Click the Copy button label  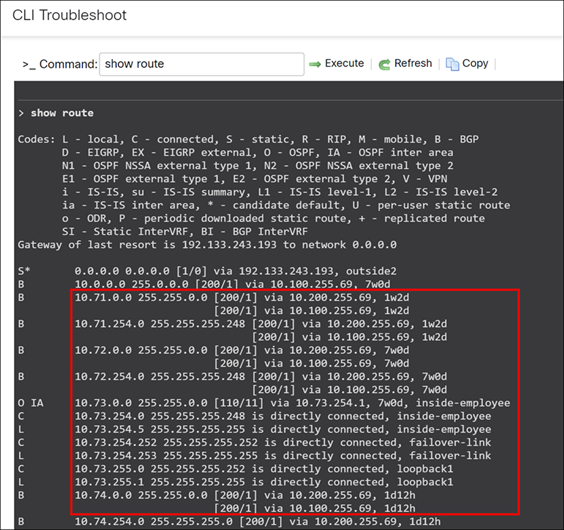point(475,63)
